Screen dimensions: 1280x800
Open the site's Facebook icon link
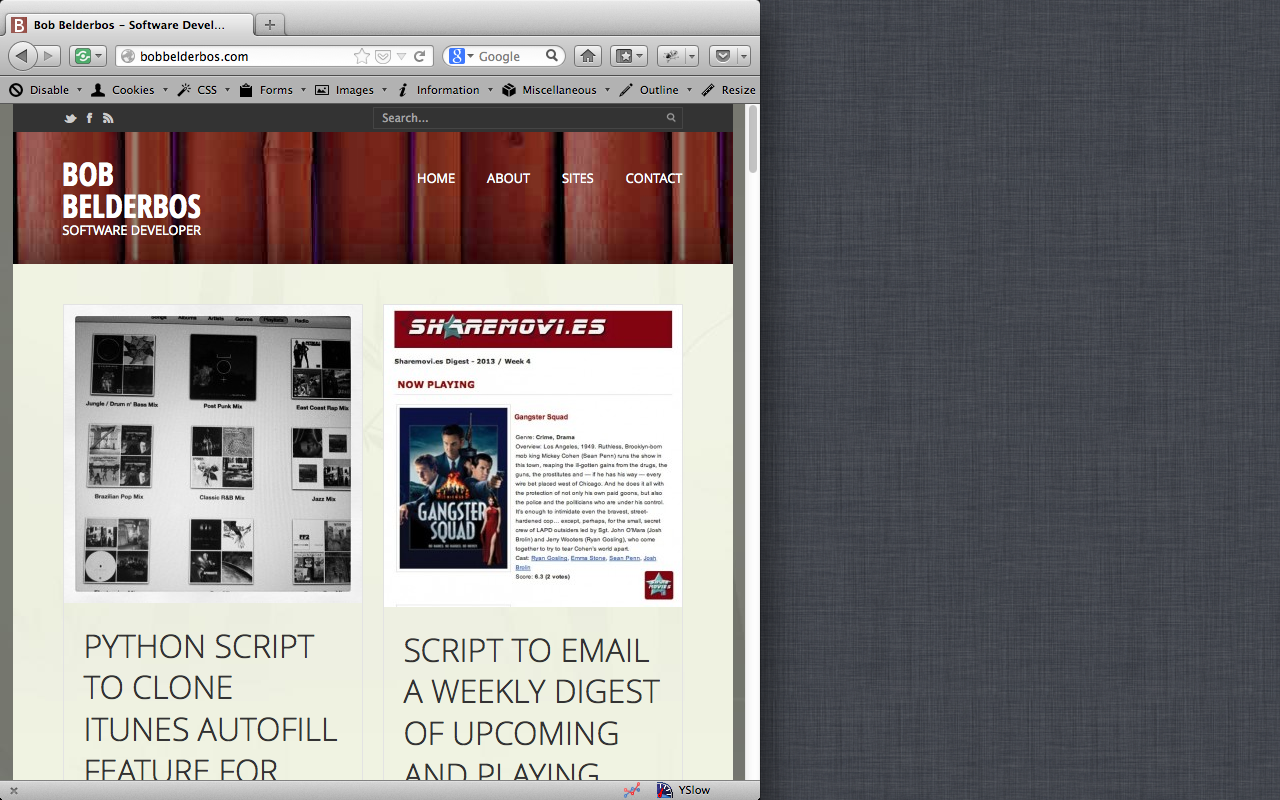89,118
